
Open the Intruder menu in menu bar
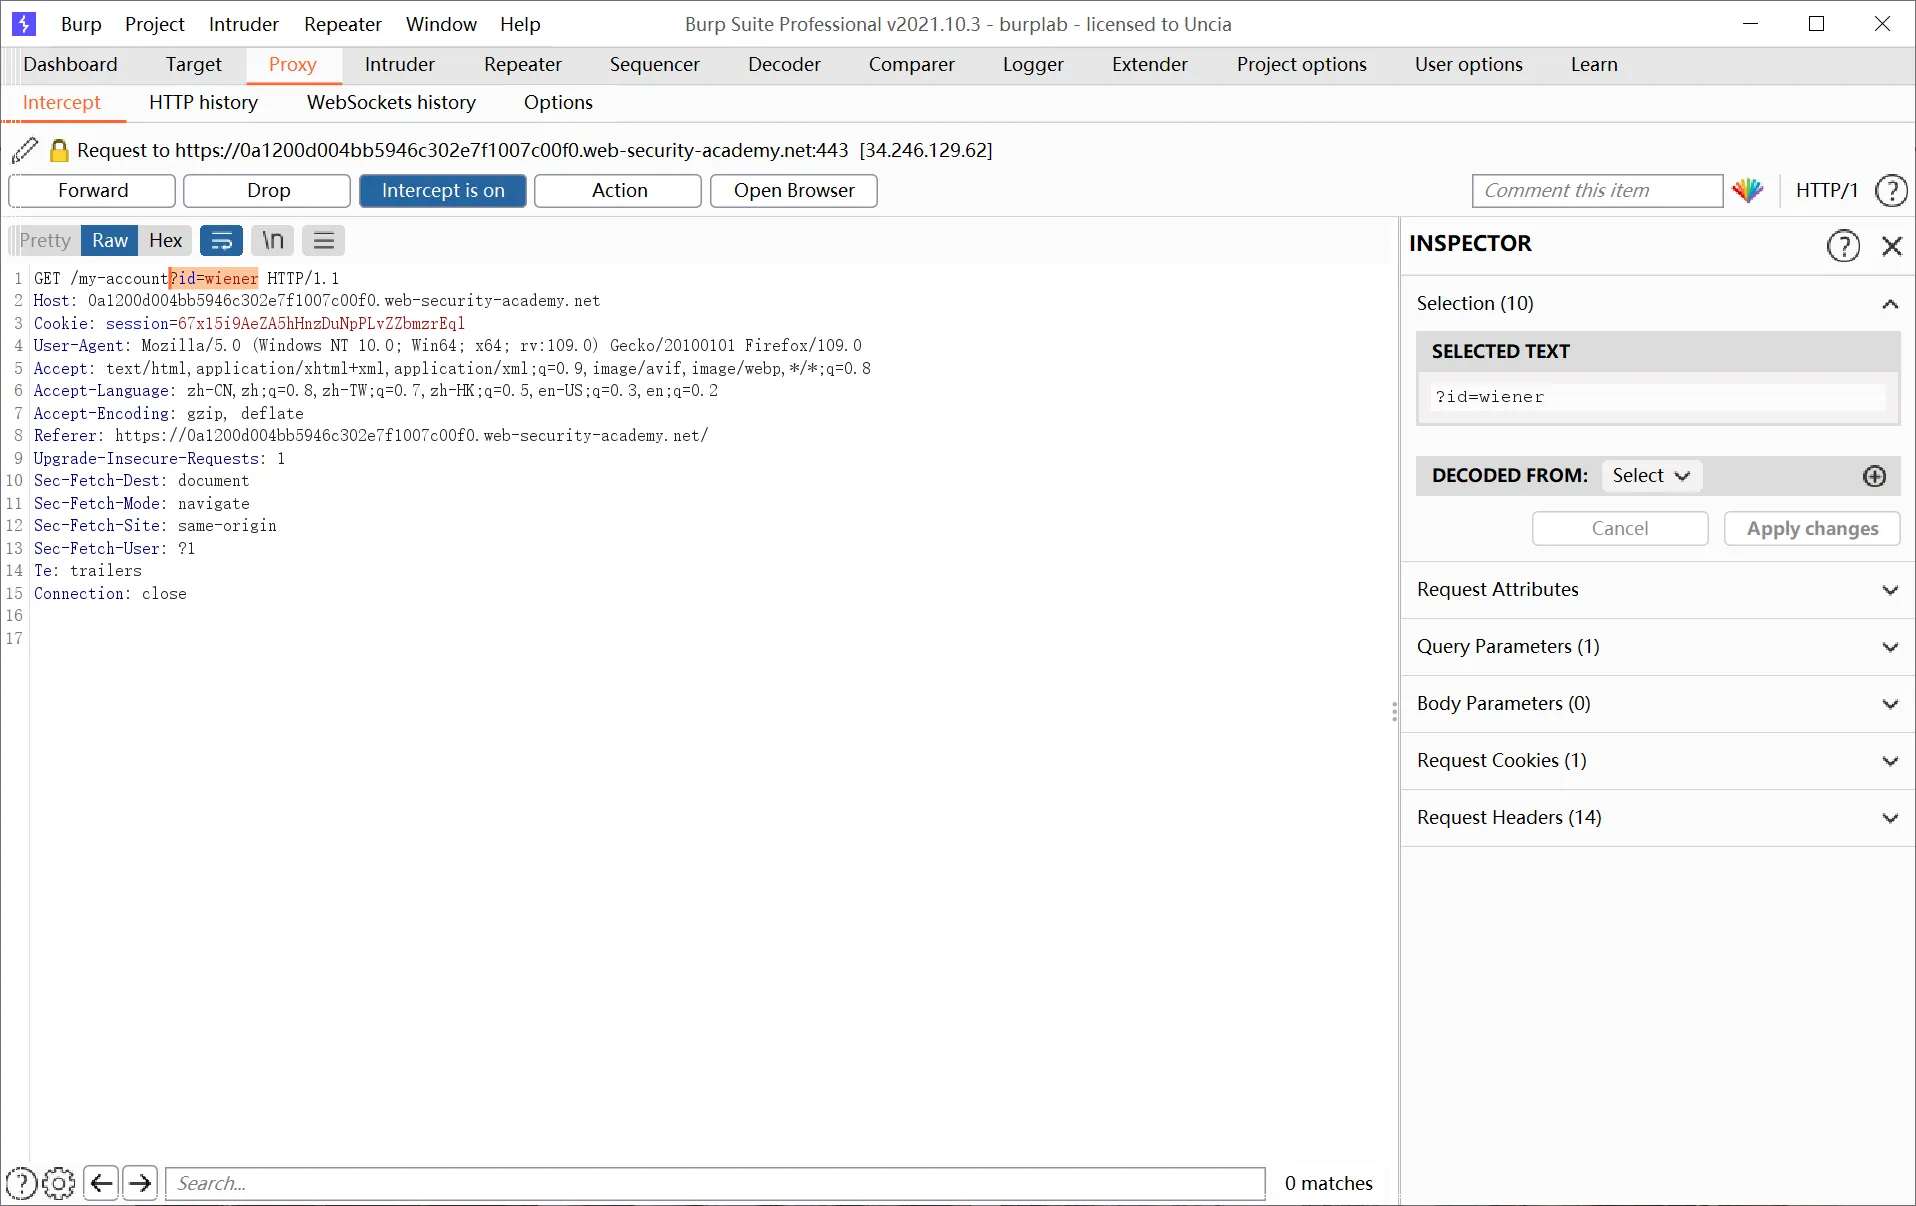243,24
